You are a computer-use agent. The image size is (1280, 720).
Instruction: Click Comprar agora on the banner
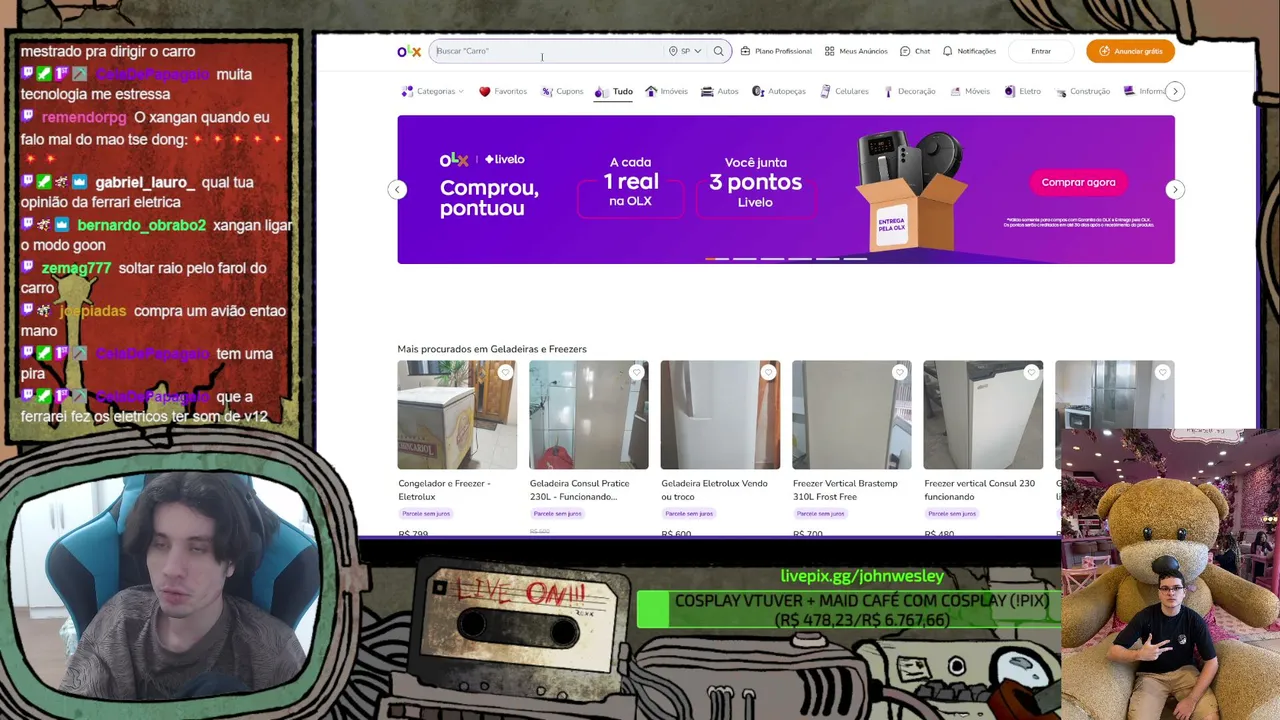(x=1078, y=182)
